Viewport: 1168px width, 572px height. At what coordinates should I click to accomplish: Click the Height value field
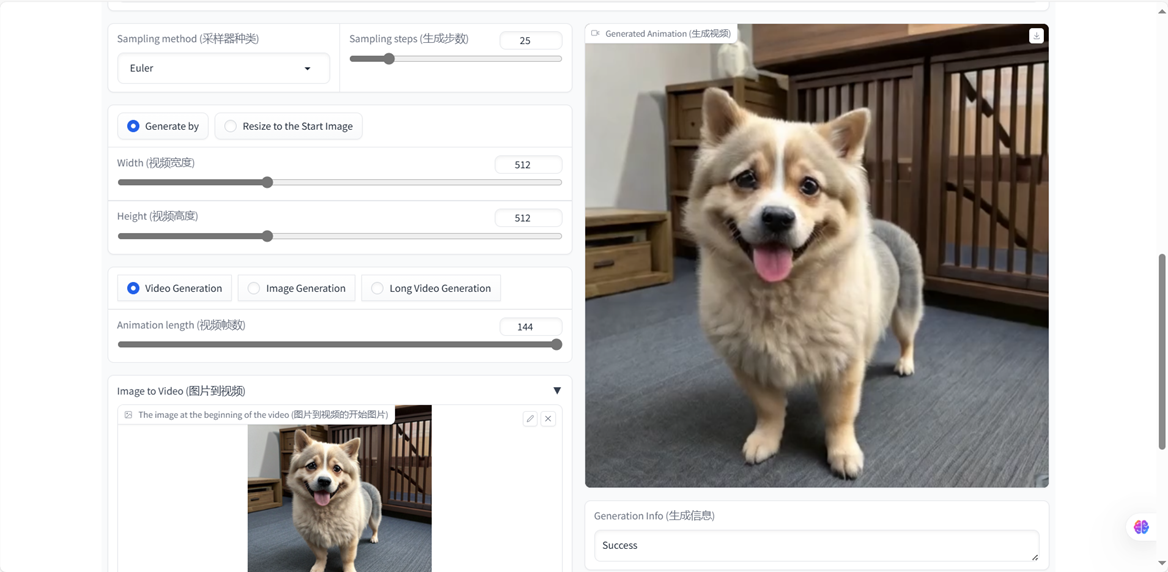pyautogui.click(x=528, y=218)
